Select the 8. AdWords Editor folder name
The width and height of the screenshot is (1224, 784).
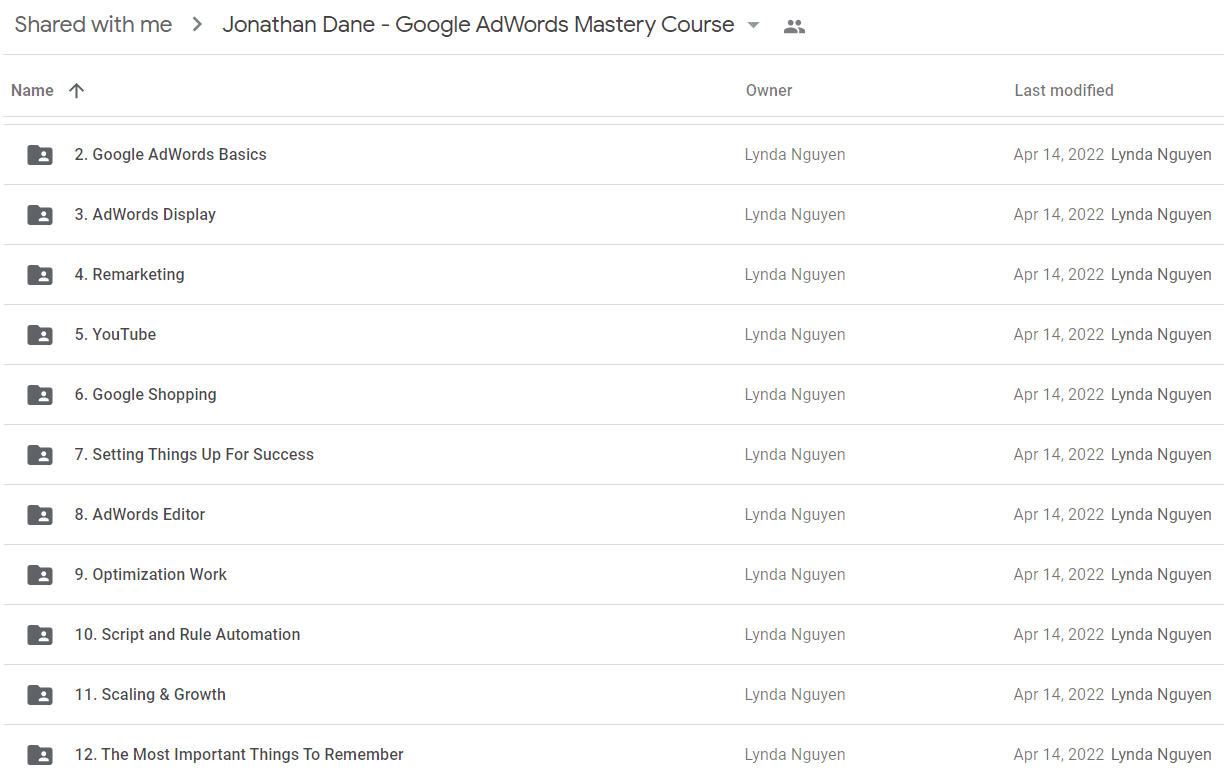(140, 514)
